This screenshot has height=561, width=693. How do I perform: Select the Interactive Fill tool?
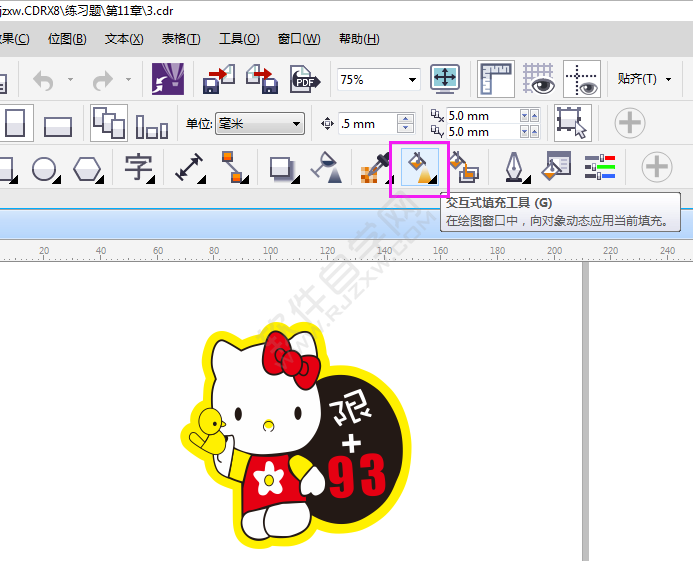pyautogui.click(x=424, y=167)
